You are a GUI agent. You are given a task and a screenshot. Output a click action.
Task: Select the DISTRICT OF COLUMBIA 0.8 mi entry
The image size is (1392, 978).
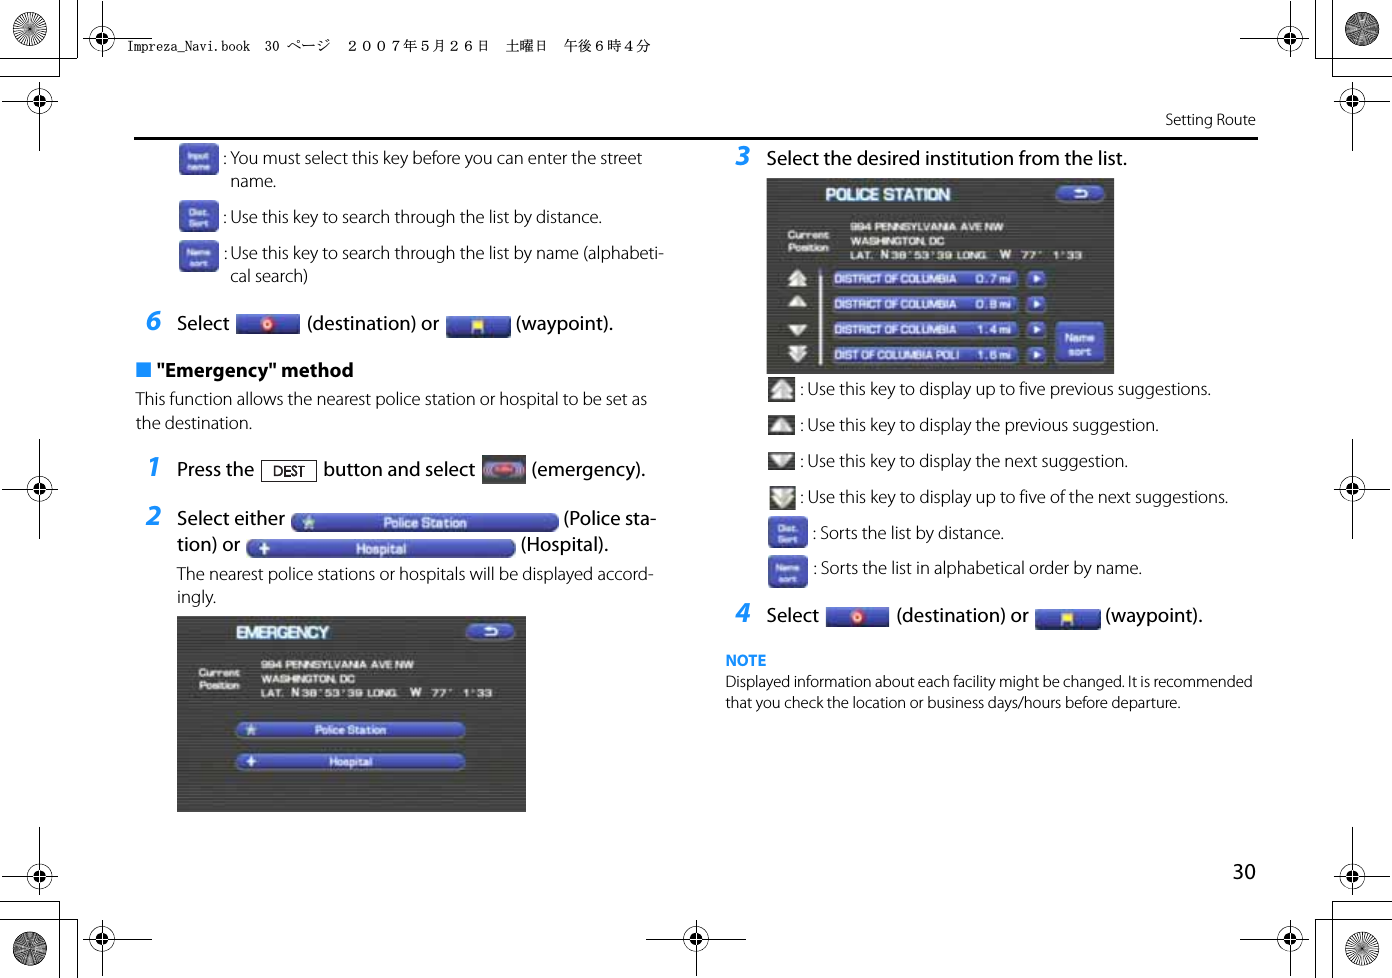pos(924,304)
